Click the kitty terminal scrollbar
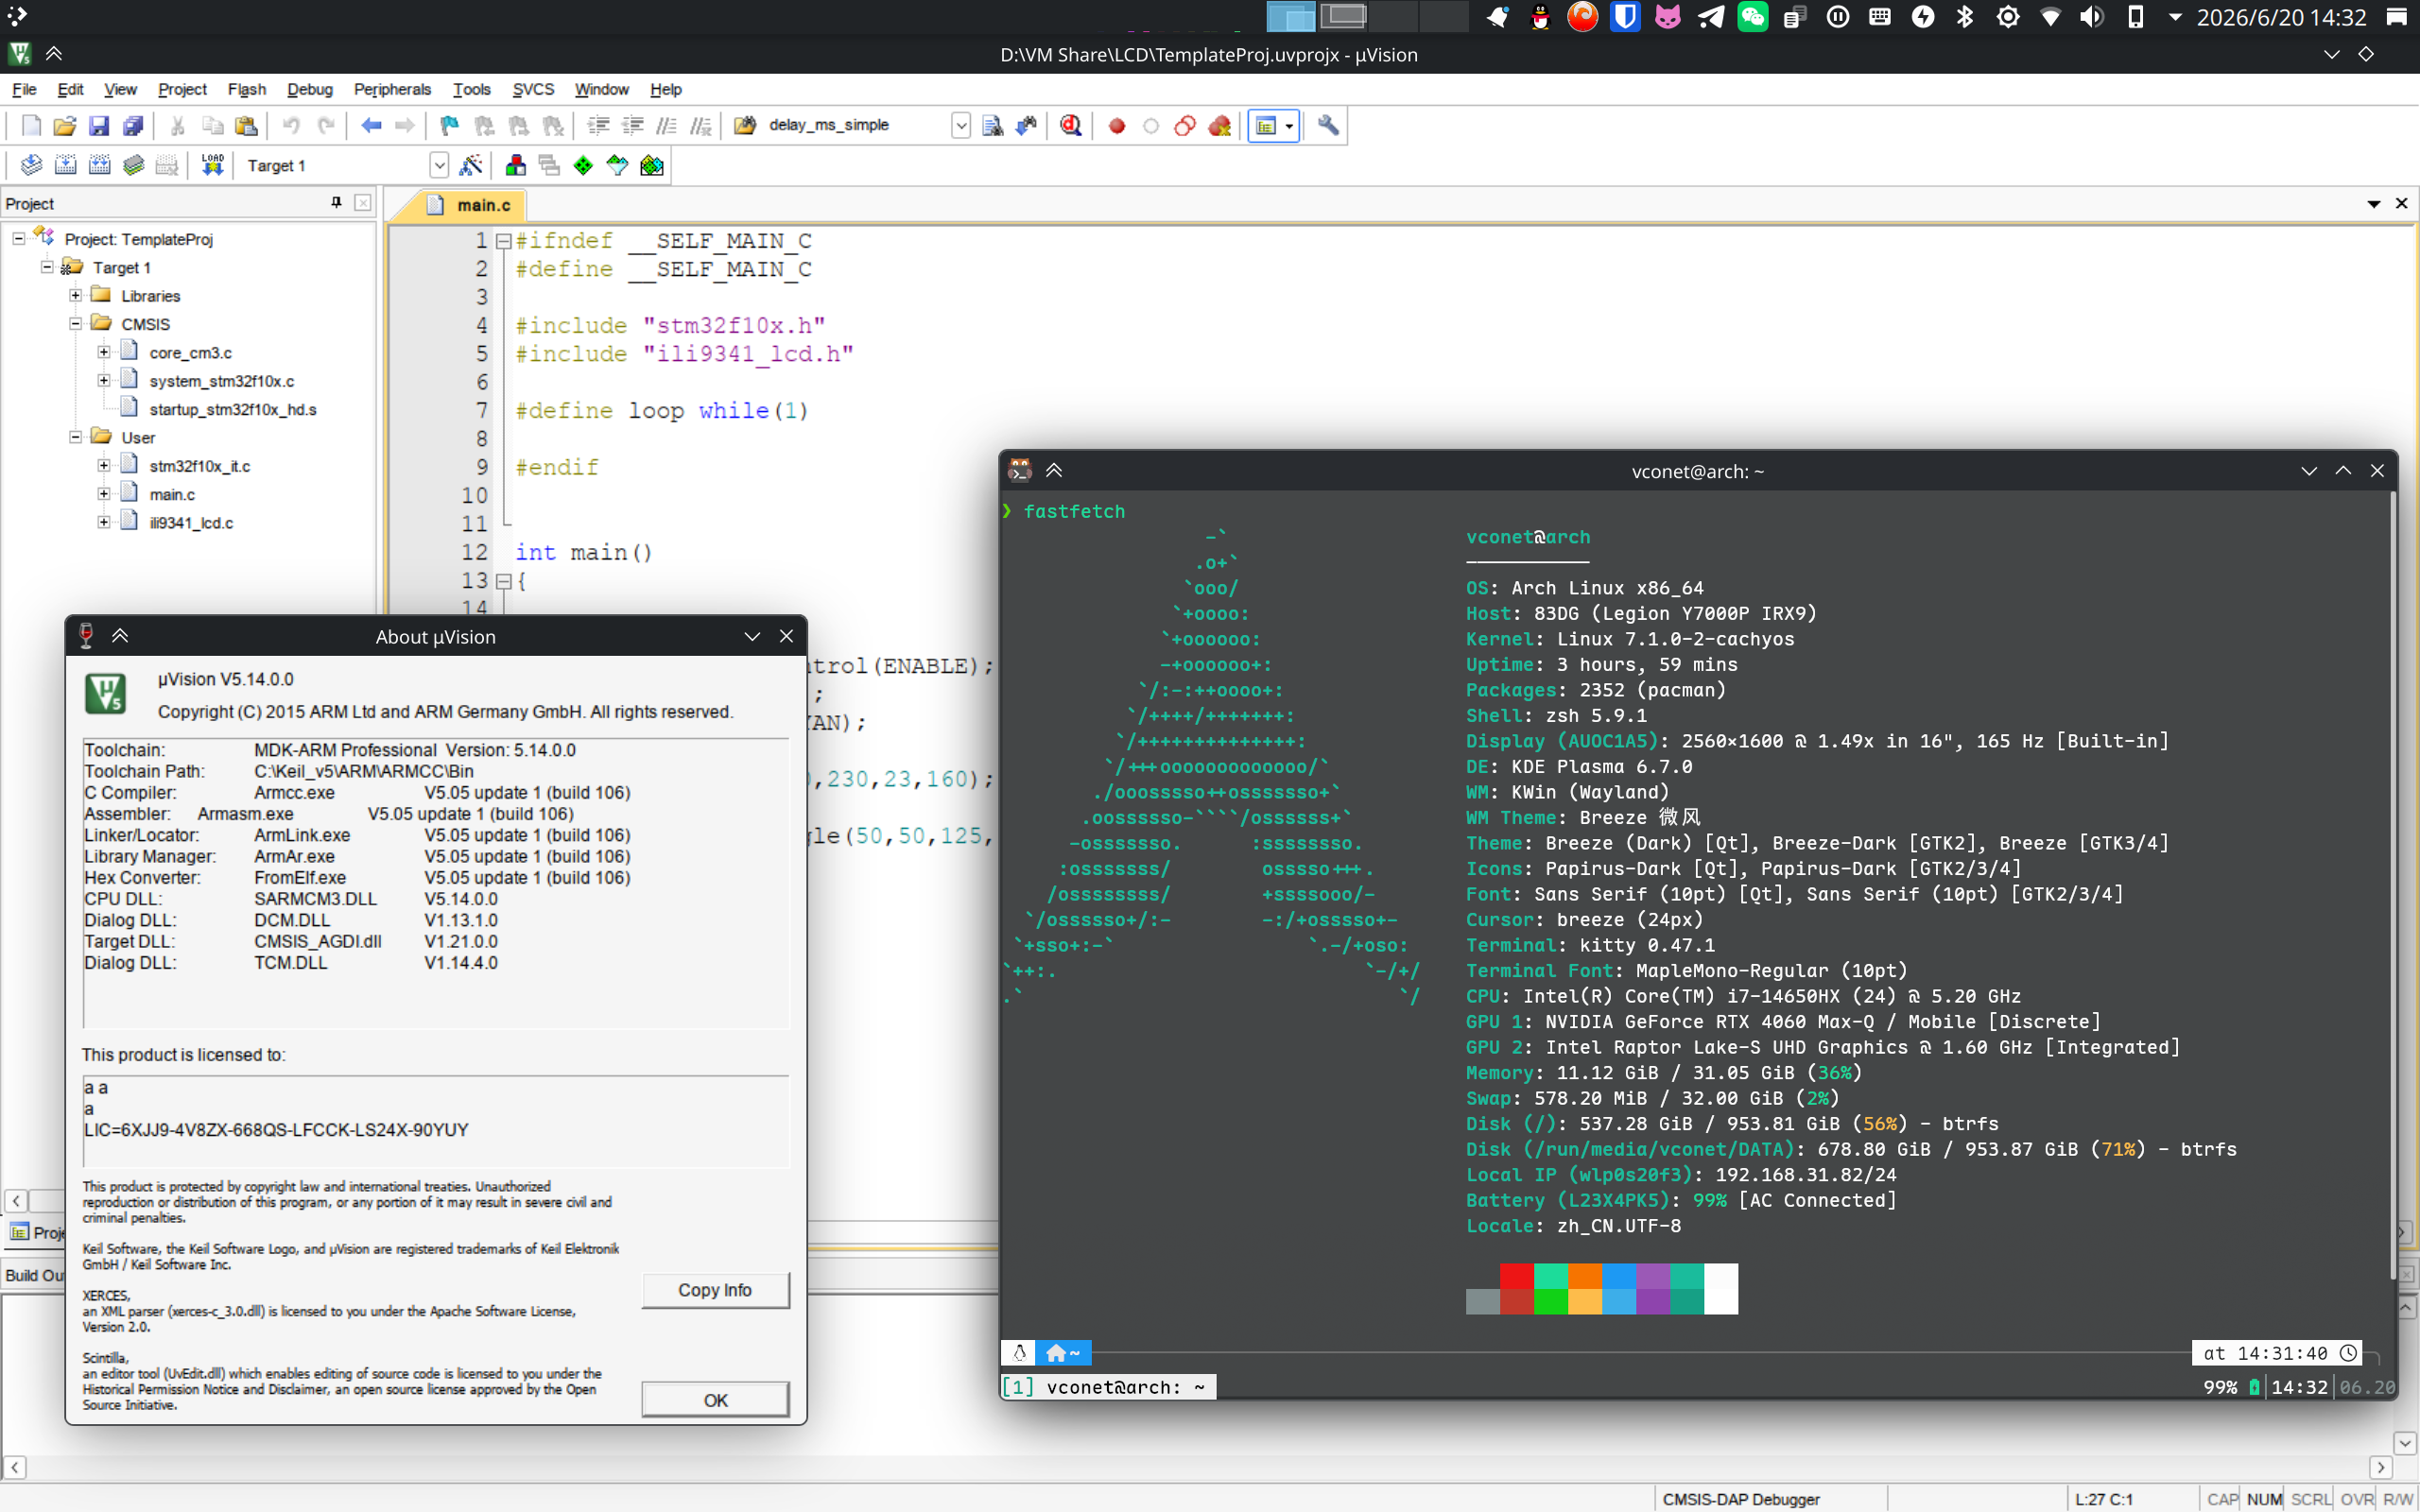2420x1512 pixels. tap(2392, 885)
